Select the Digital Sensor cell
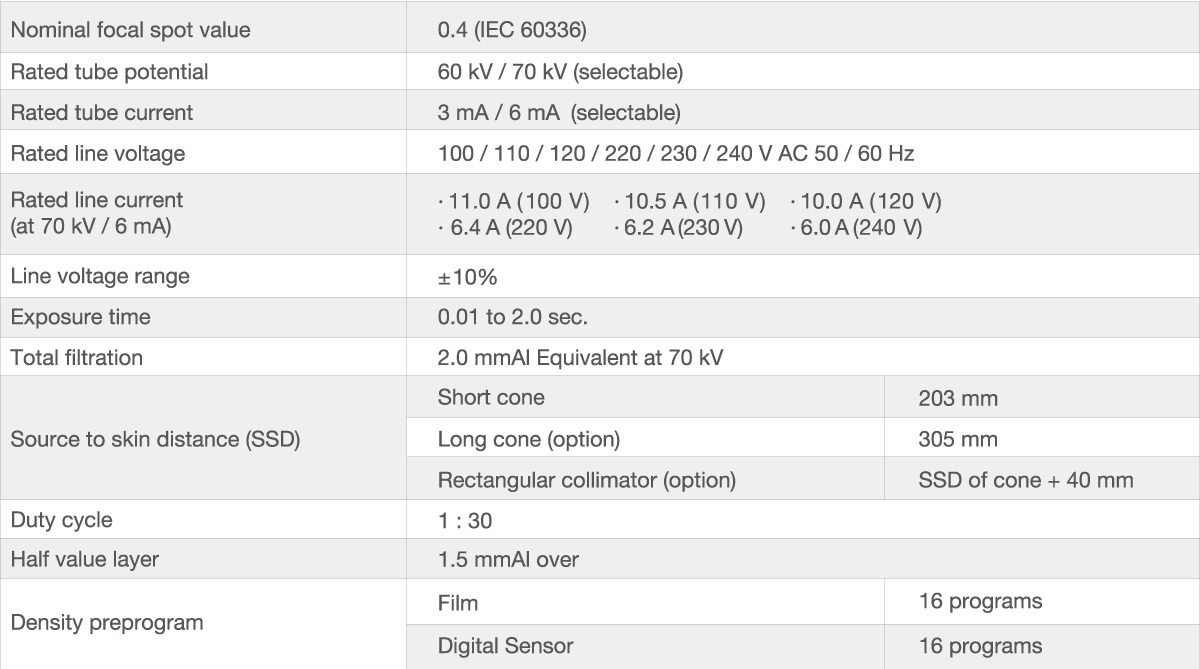This screenshot has width=1200, height=669. (x=505, y=646)
